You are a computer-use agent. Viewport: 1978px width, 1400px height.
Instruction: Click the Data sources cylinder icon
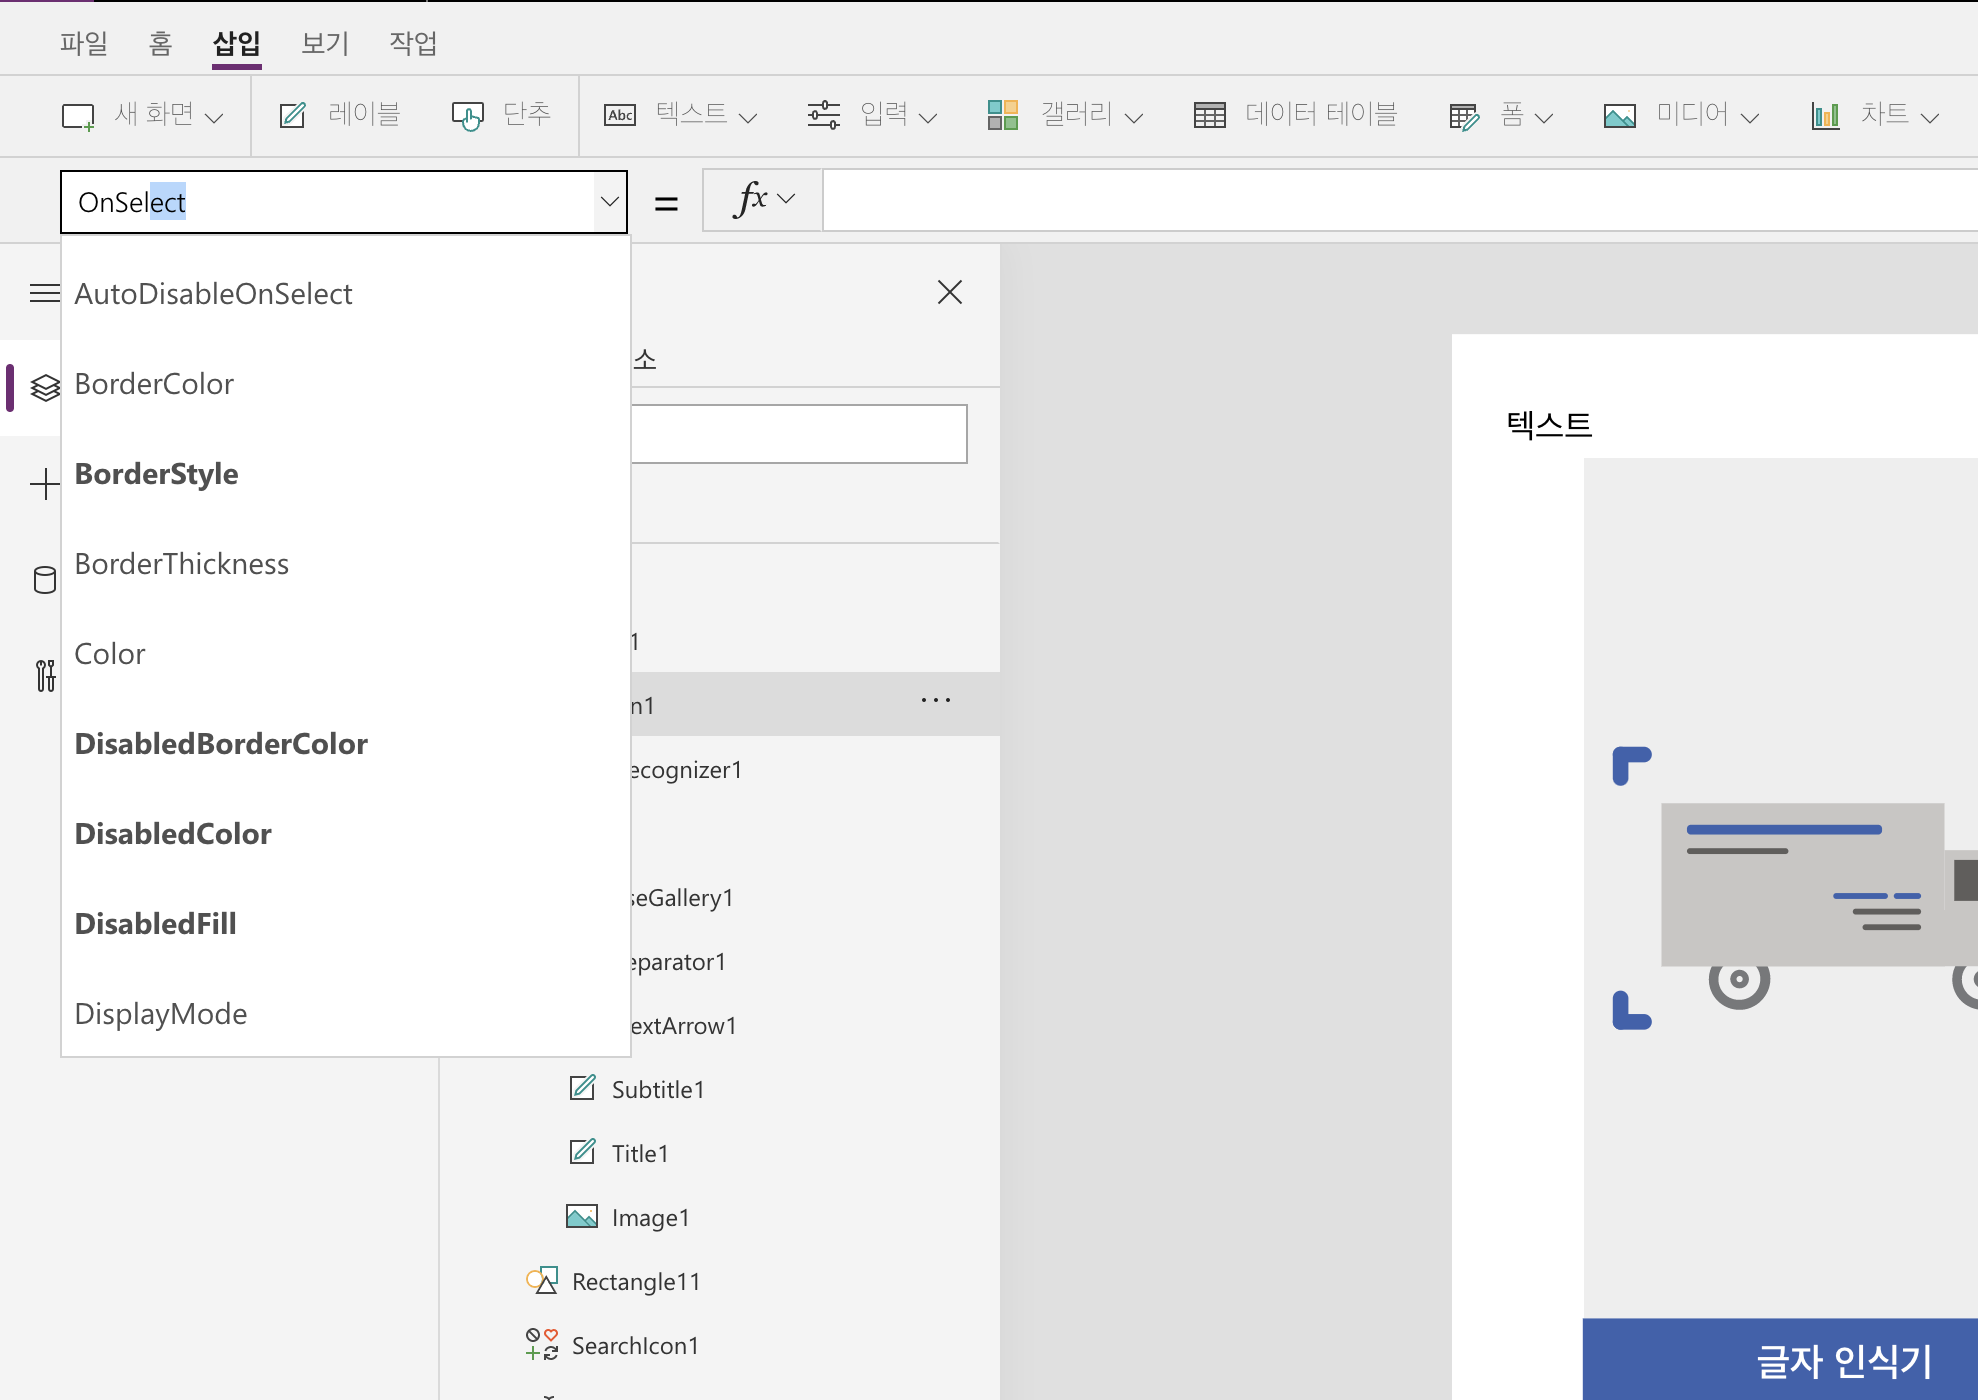45,580
